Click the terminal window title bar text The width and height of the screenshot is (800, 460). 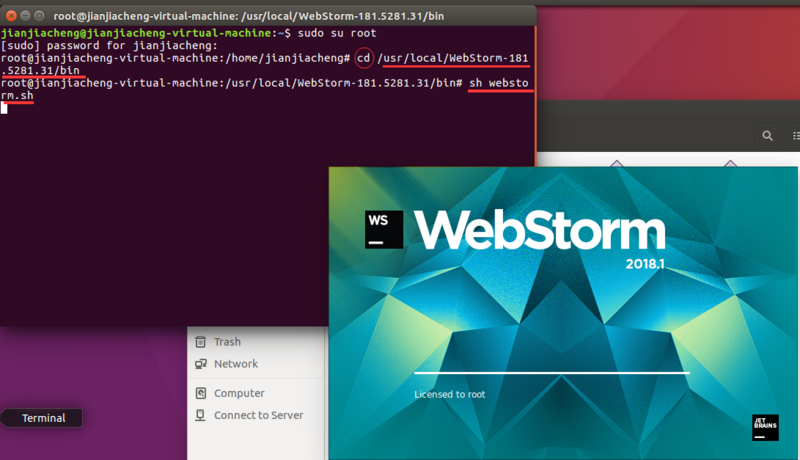248,16
